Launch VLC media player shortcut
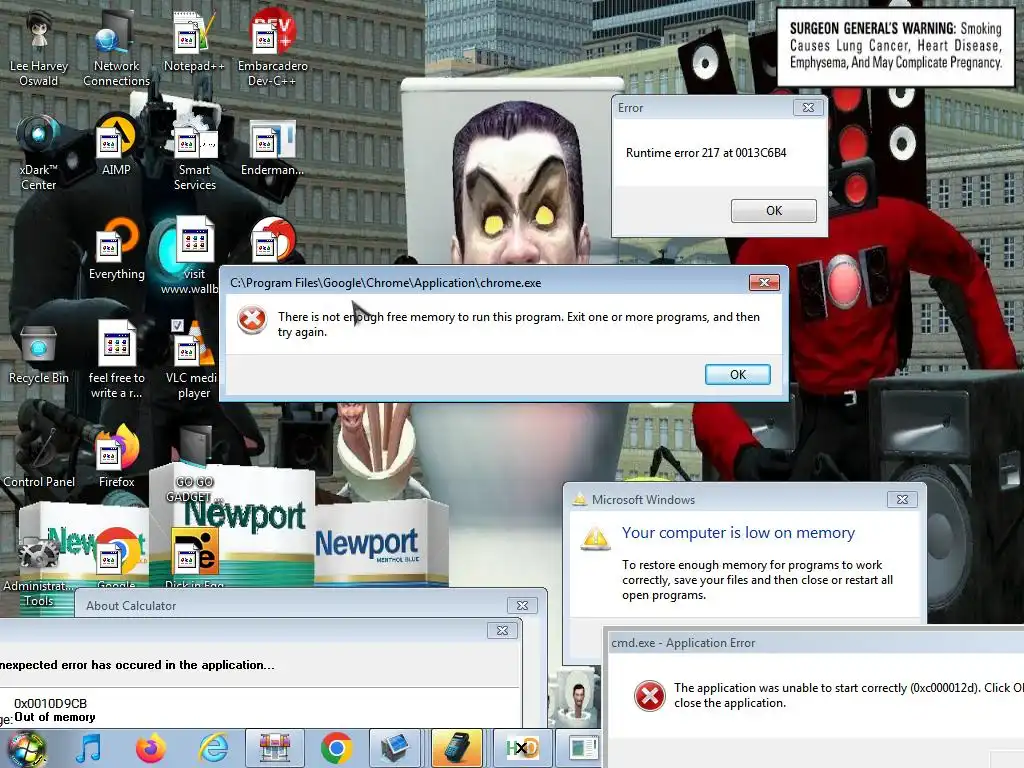This screenshot has width=1024, height=768. 192,360
